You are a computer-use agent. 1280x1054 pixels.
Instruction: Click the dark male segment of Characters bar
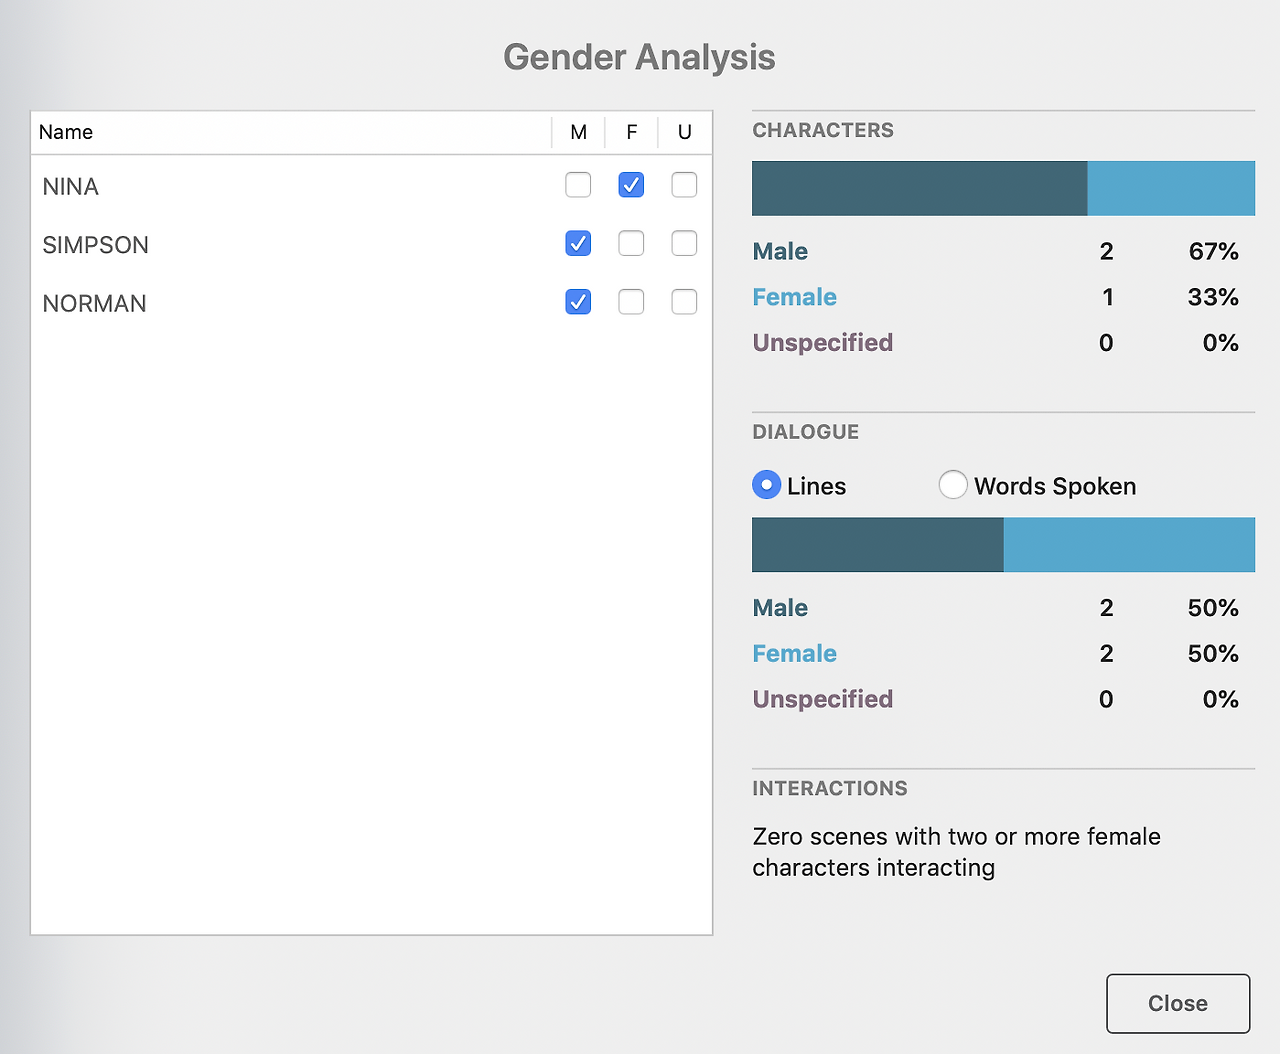(919, 188)
